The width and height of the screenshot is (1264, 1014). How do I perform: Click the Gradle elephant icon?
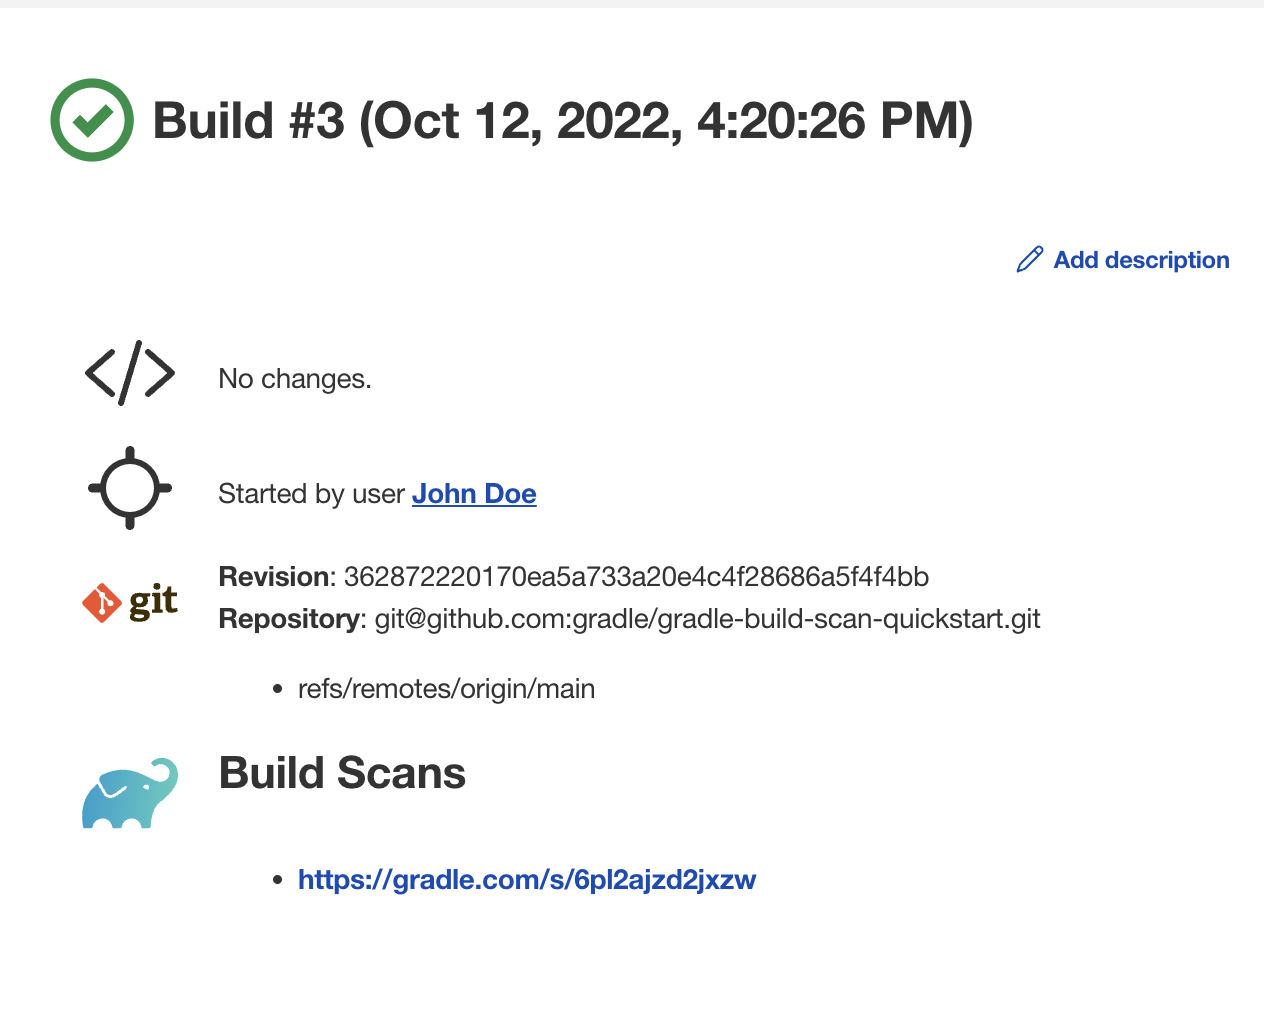130,792
